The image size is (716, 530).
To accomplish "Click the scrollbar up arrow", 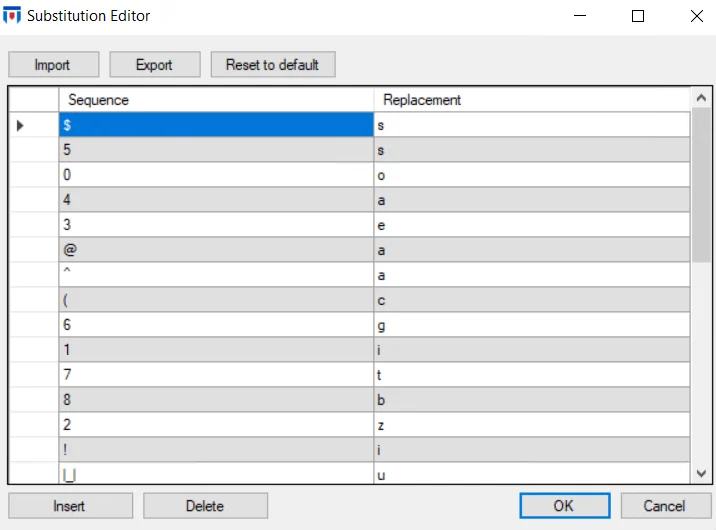I will [701, 97].
